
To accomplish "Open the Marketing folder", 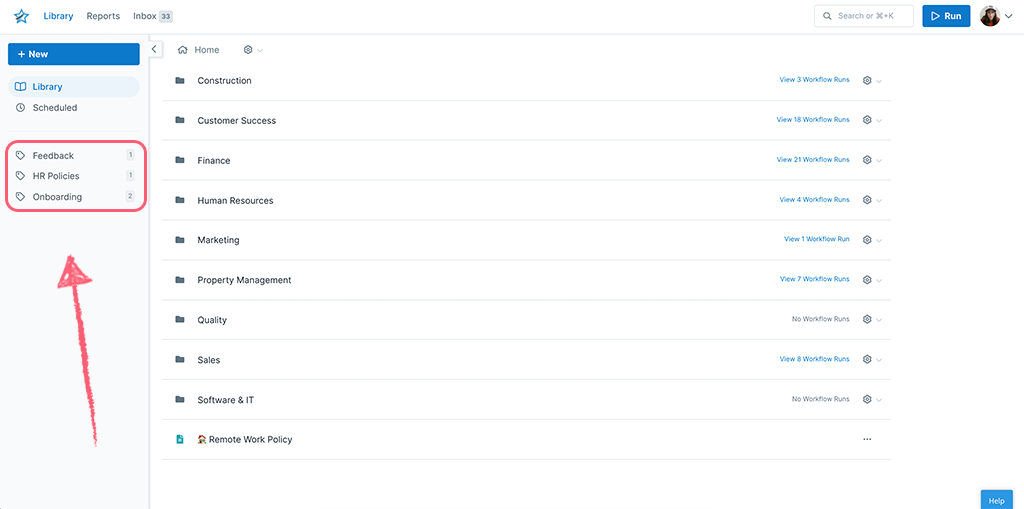I will pos(218,240).
